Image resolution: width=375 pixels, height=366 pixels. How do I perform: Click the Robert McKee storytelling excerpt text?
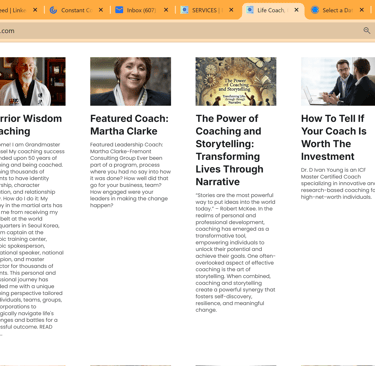[x=236, y=253]
